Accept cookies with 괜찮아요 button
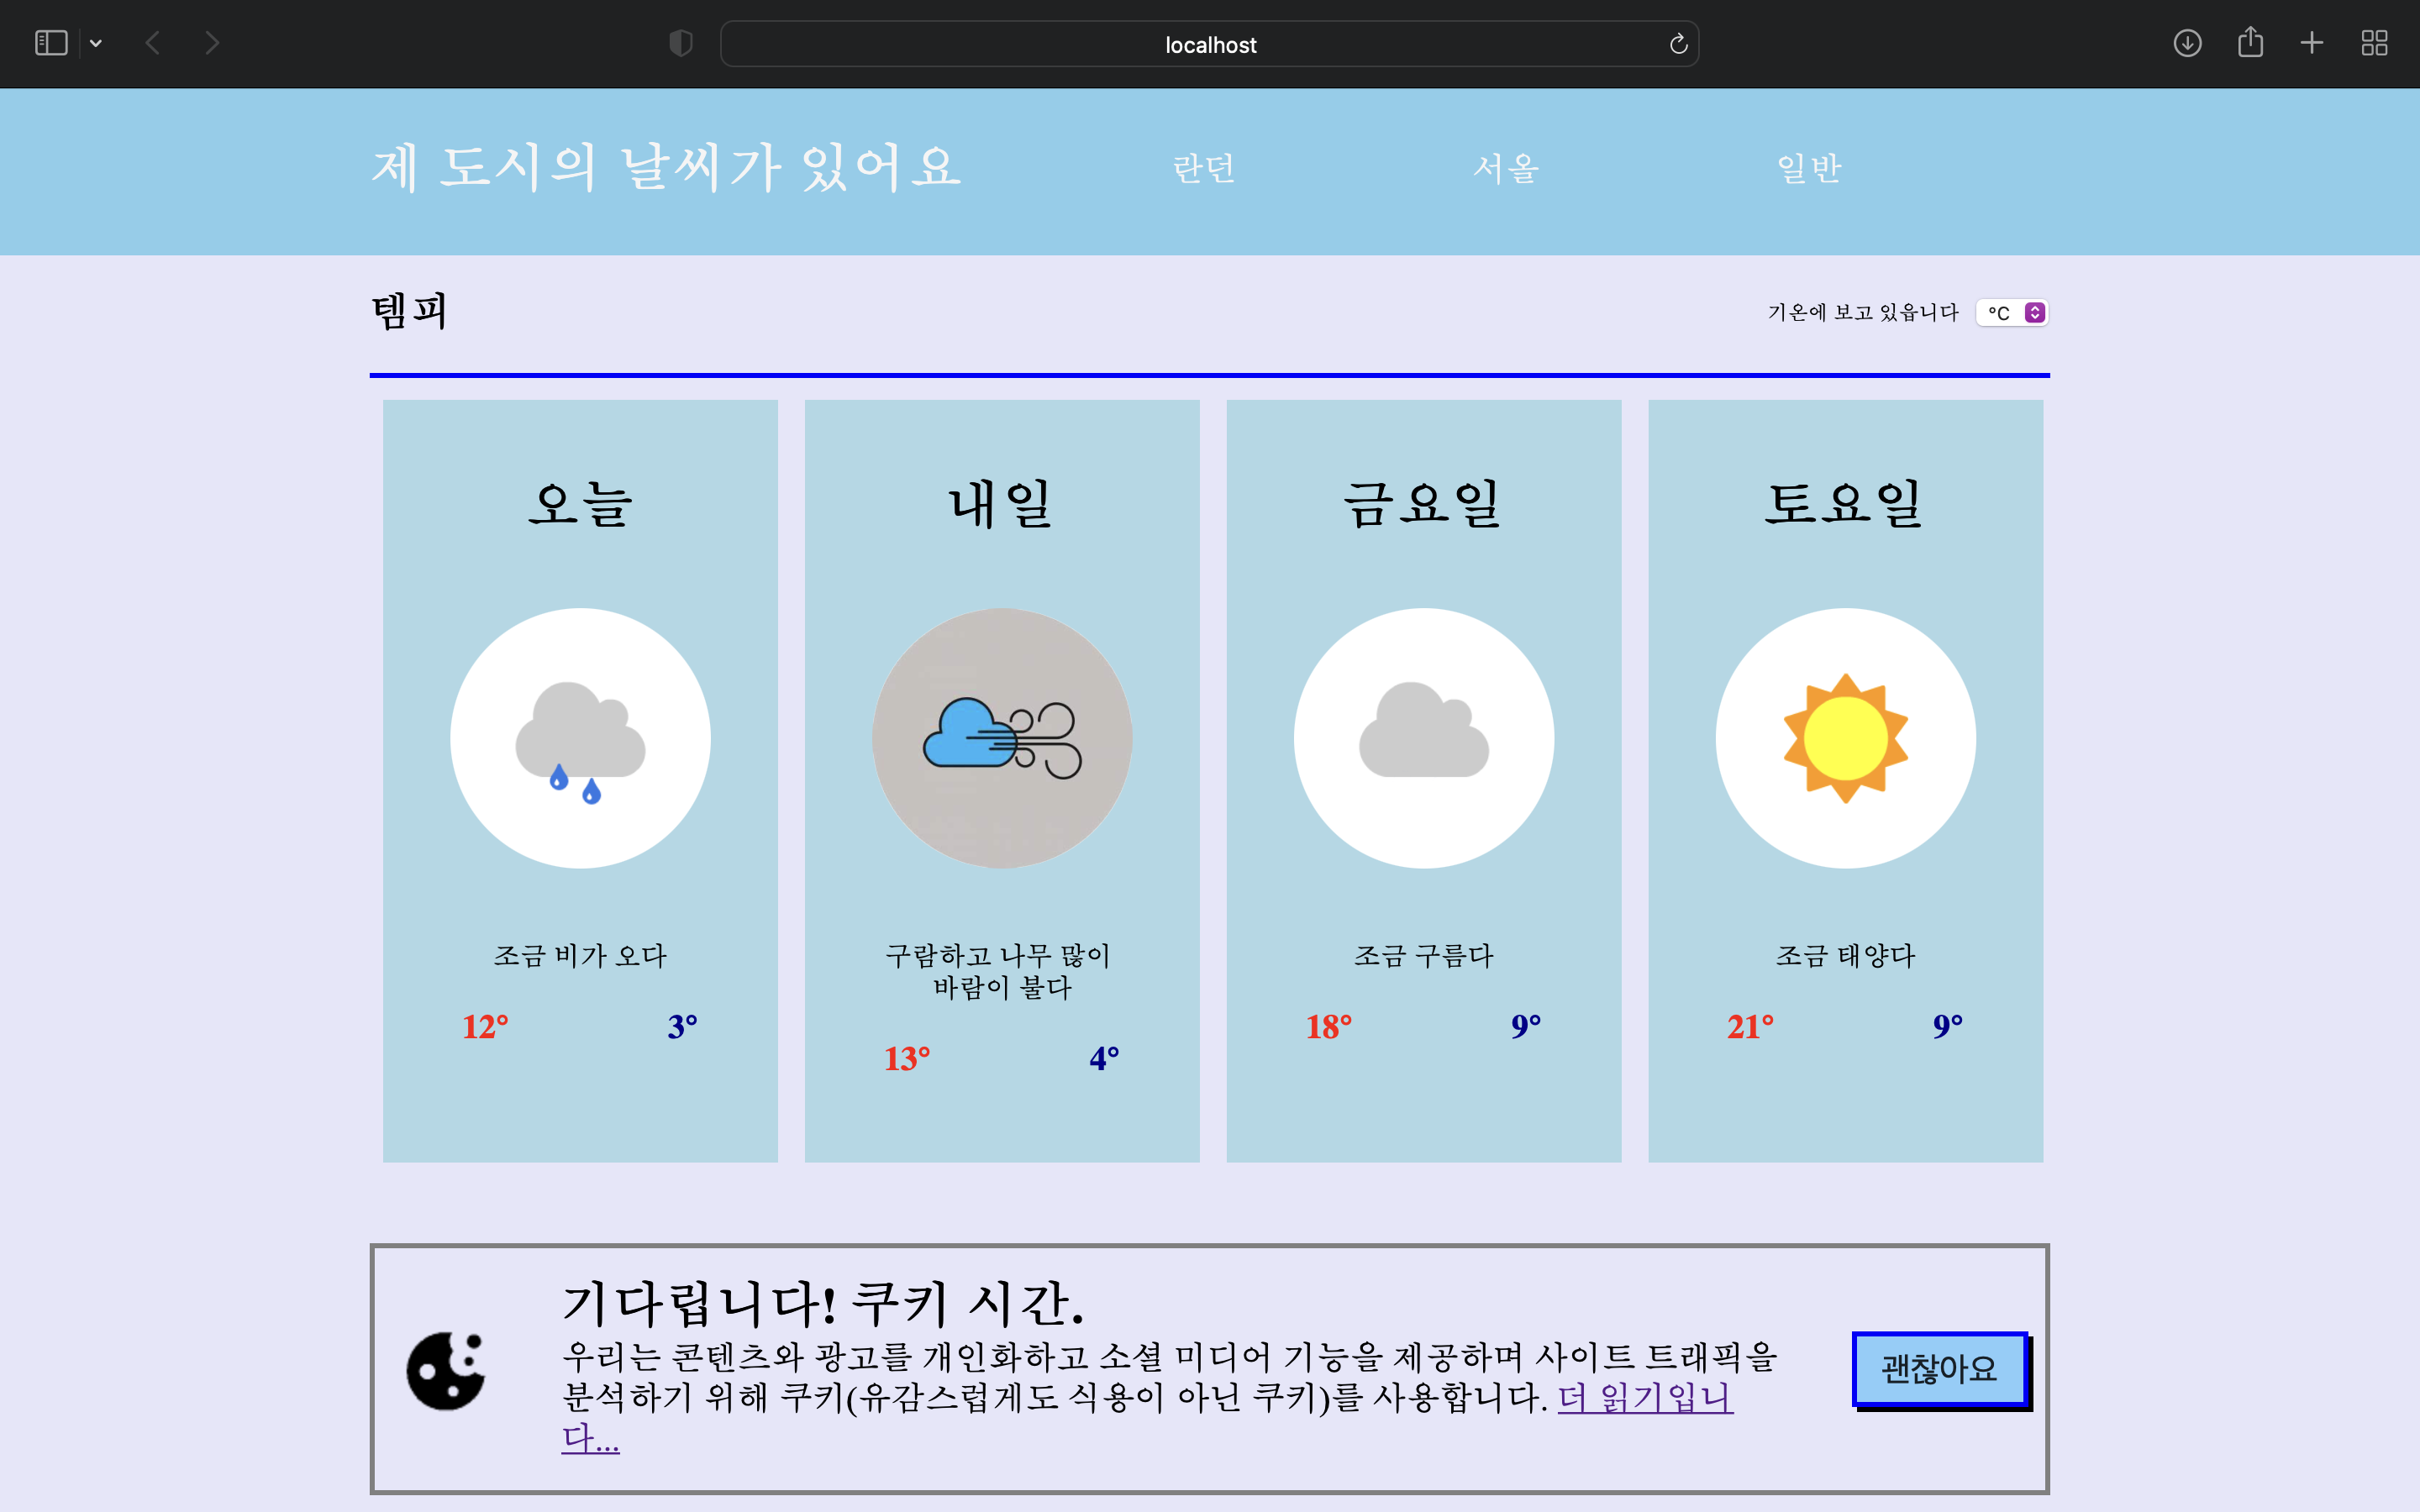This screenshot has height=1512, width=2420. (1940, 1369)
